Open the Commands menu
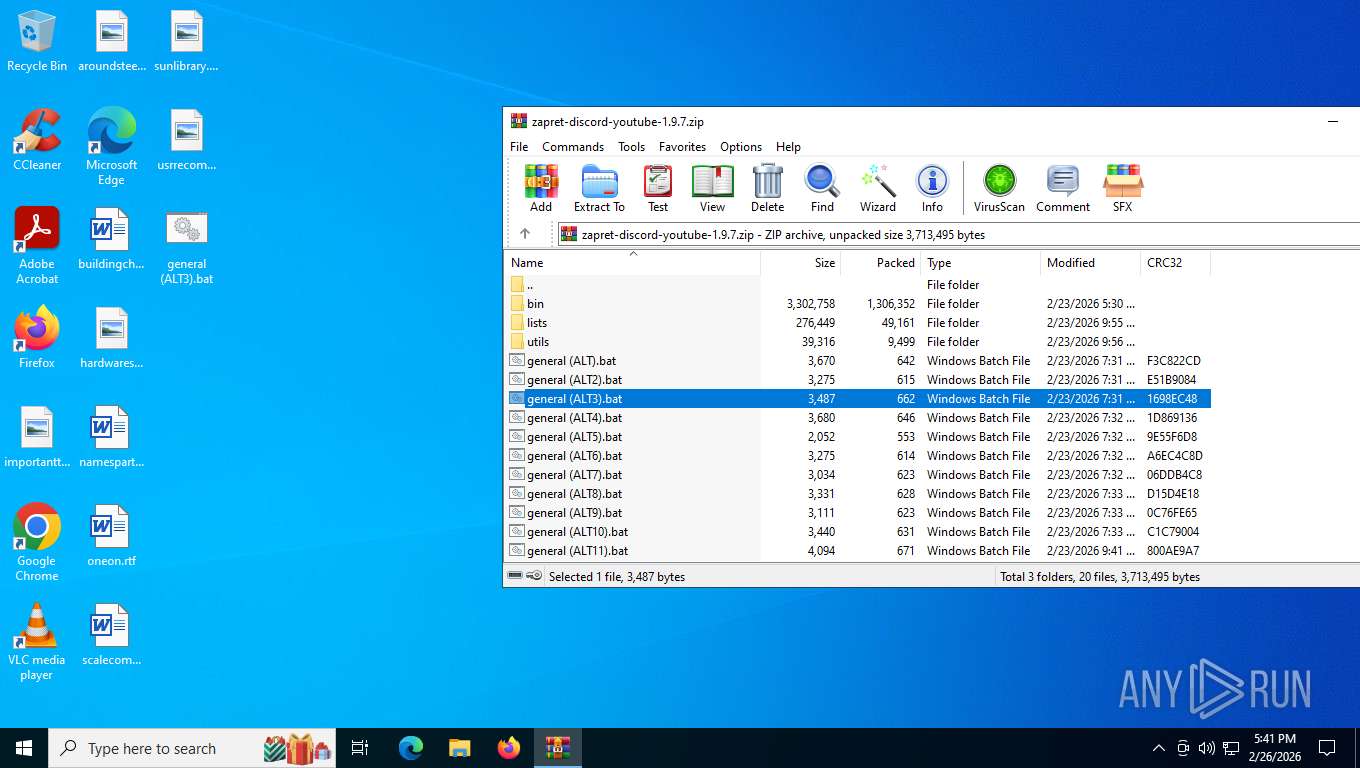The image size is (1360, 768). click(x=573, y=147)
